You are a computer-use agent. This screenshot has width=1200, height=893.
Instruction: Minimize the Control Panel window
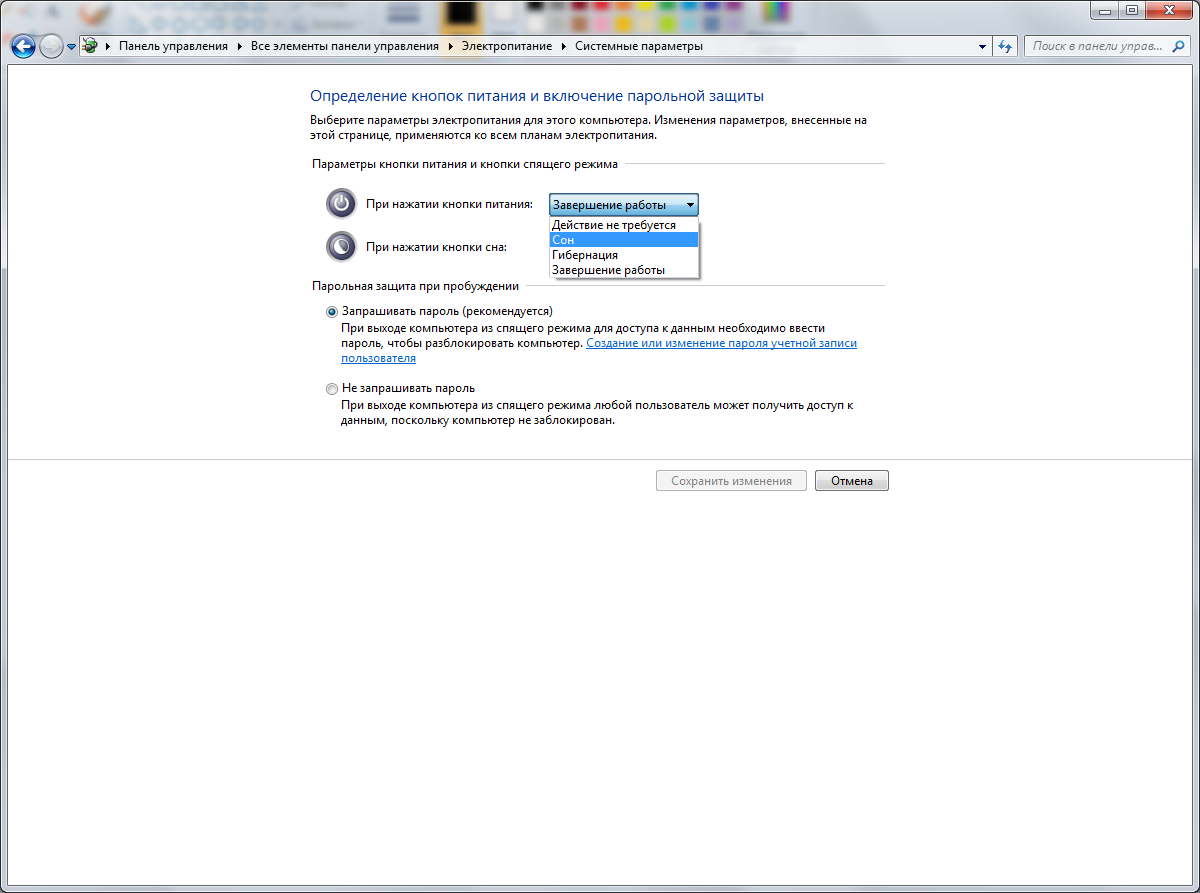[1106, 10]
